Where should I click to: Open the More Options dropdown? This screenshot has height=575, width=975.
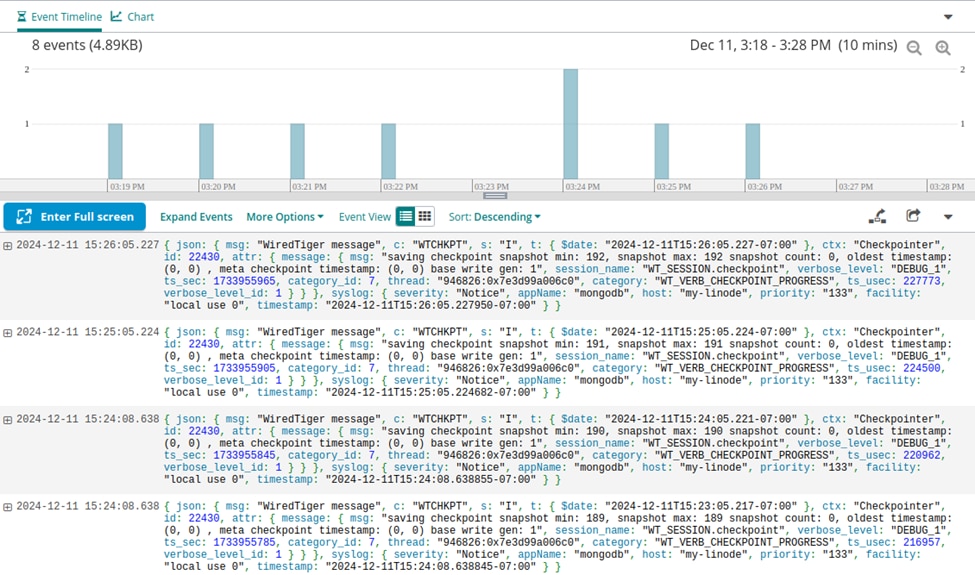pos(284,217)
